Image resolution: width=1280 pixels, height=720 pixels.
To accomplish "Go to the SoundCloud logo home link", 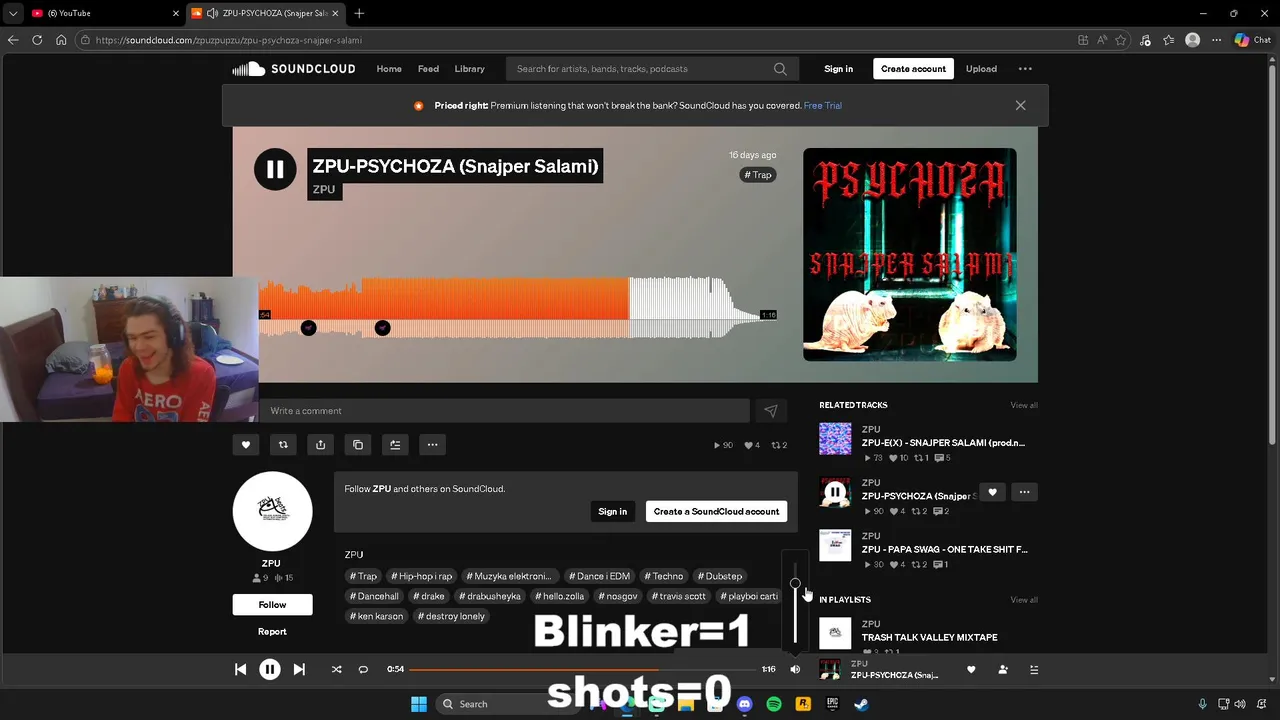I will coord(294,69).
